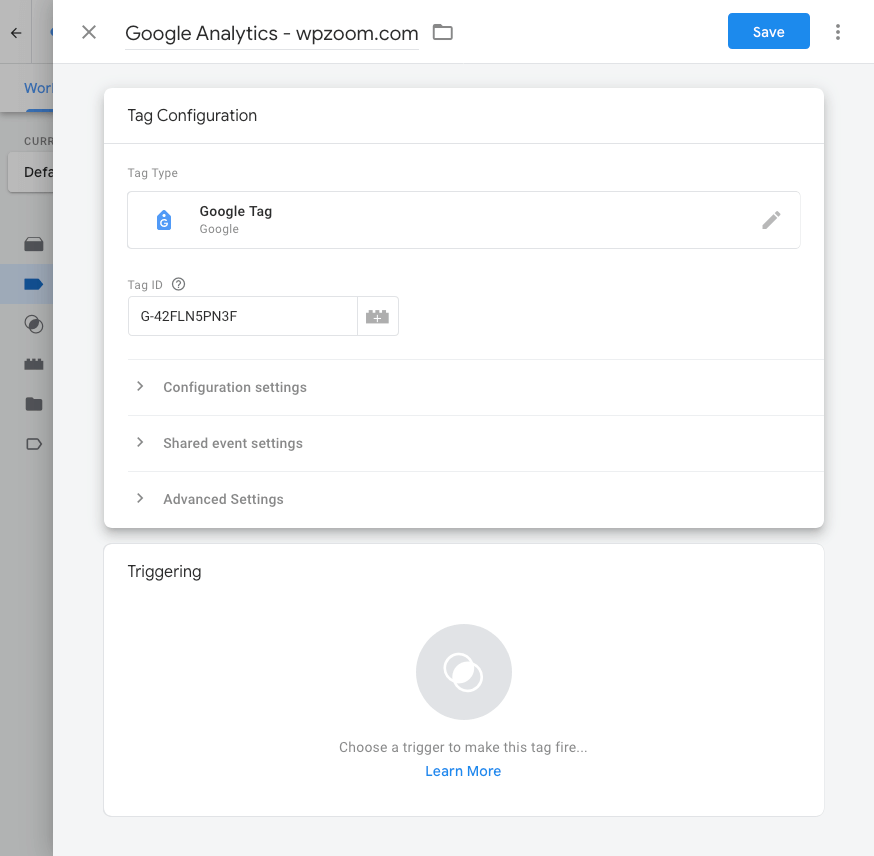
Task: Insert variable using brick plus icon
Action: [x=377, y=316]
